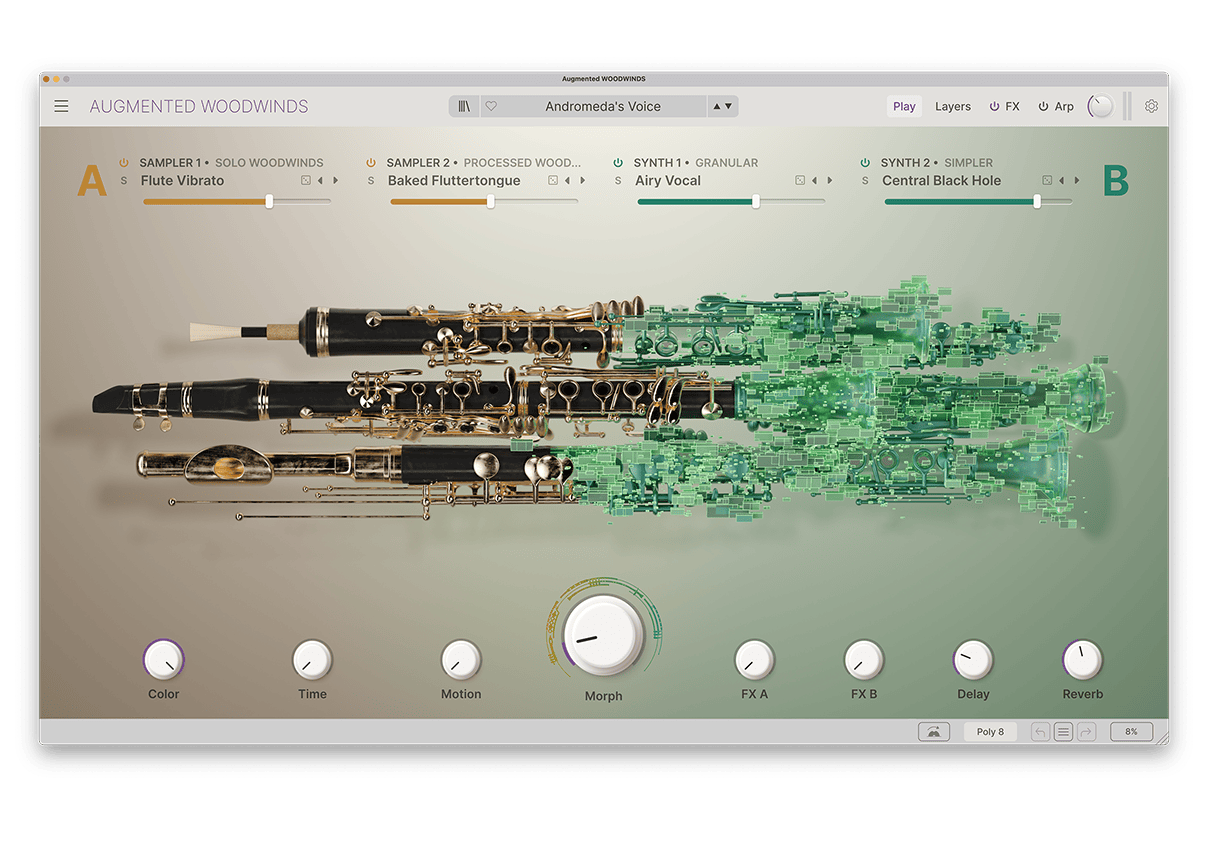Open the Poly 8 polyphony selector
Viewport: 1209px width, 843px height.
[x=990, y=732]
